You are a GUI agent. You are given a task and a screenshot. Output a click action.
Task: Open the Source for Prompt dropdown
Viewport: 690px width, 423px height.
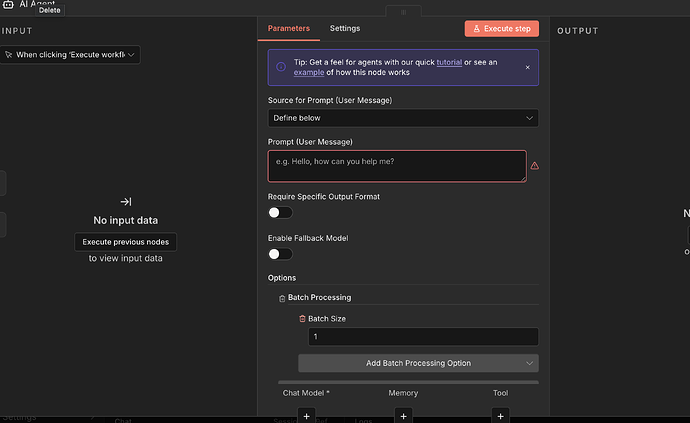pos(403,118)
